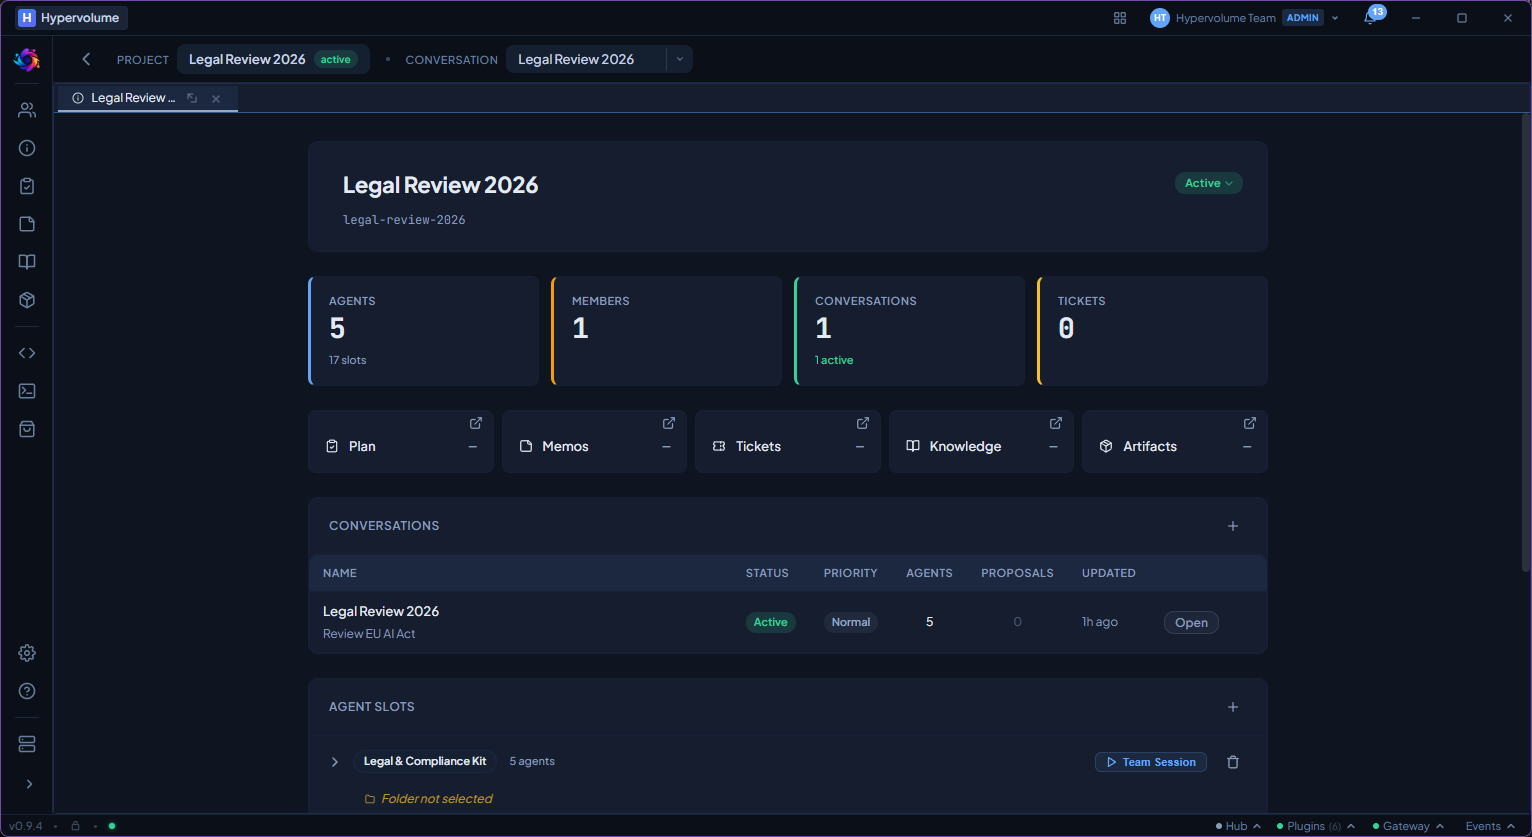1532x837 pixels.
Task: Expand the Hub status menu
Action: coord(1238,826)
